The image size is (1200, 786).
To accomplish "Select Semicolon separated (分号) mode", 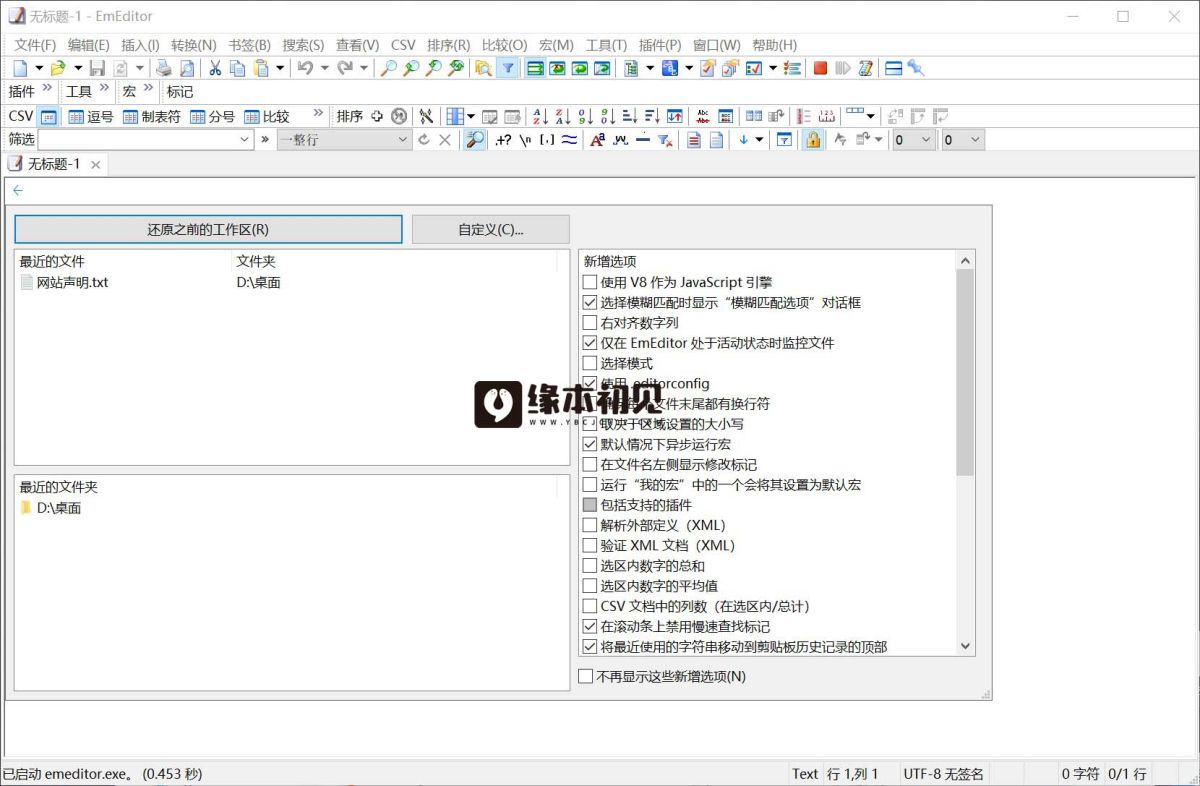I will 212,116.
